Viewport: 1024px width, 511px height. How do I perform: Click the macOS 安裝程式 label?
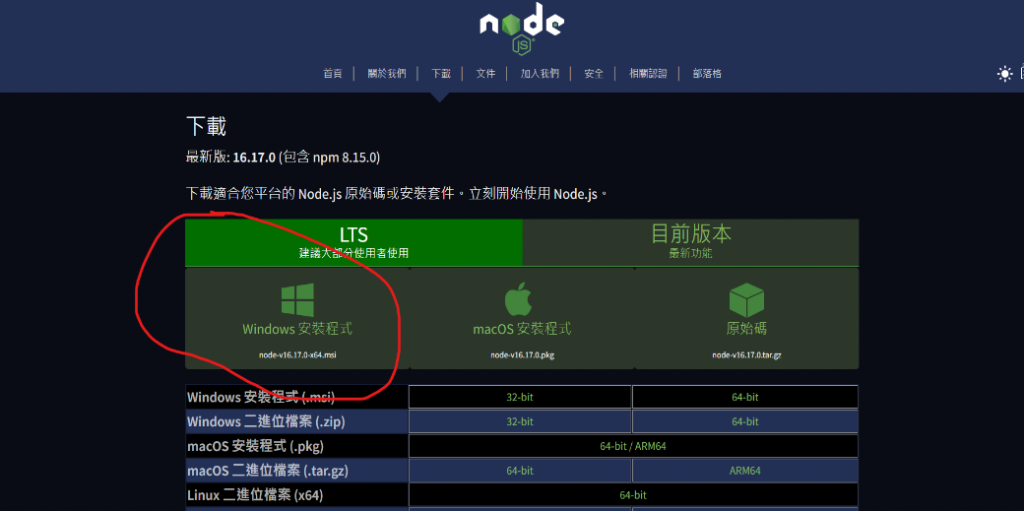coord(522,329)
